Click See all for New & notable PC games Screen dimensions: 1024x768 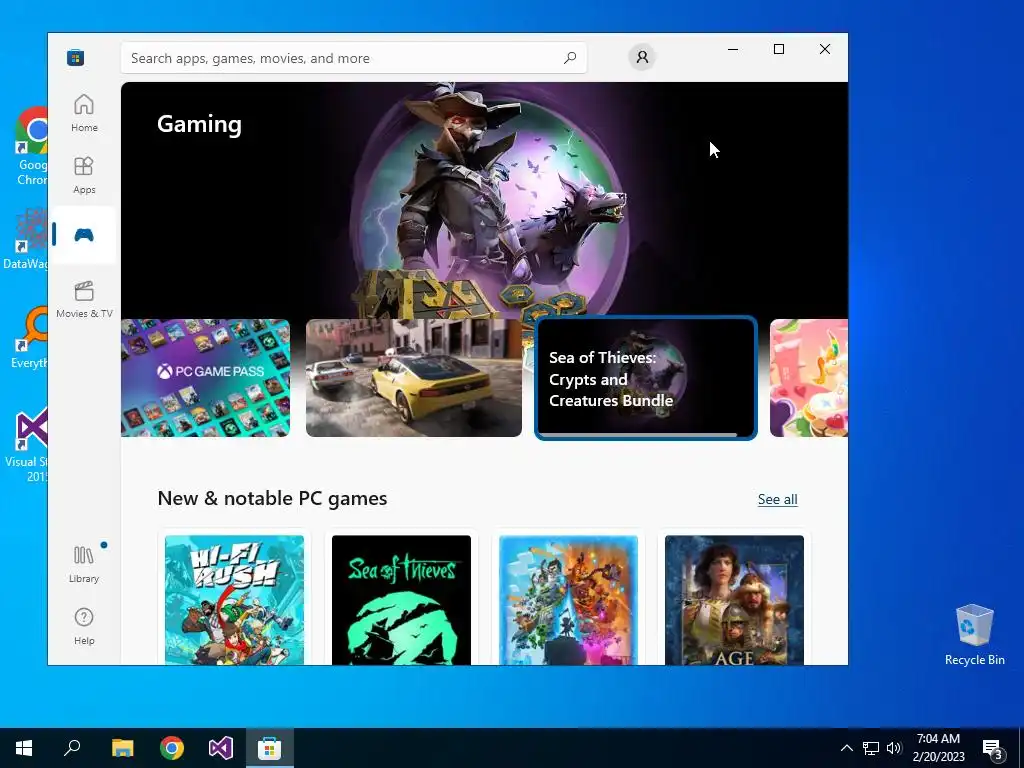click(777, 500)
